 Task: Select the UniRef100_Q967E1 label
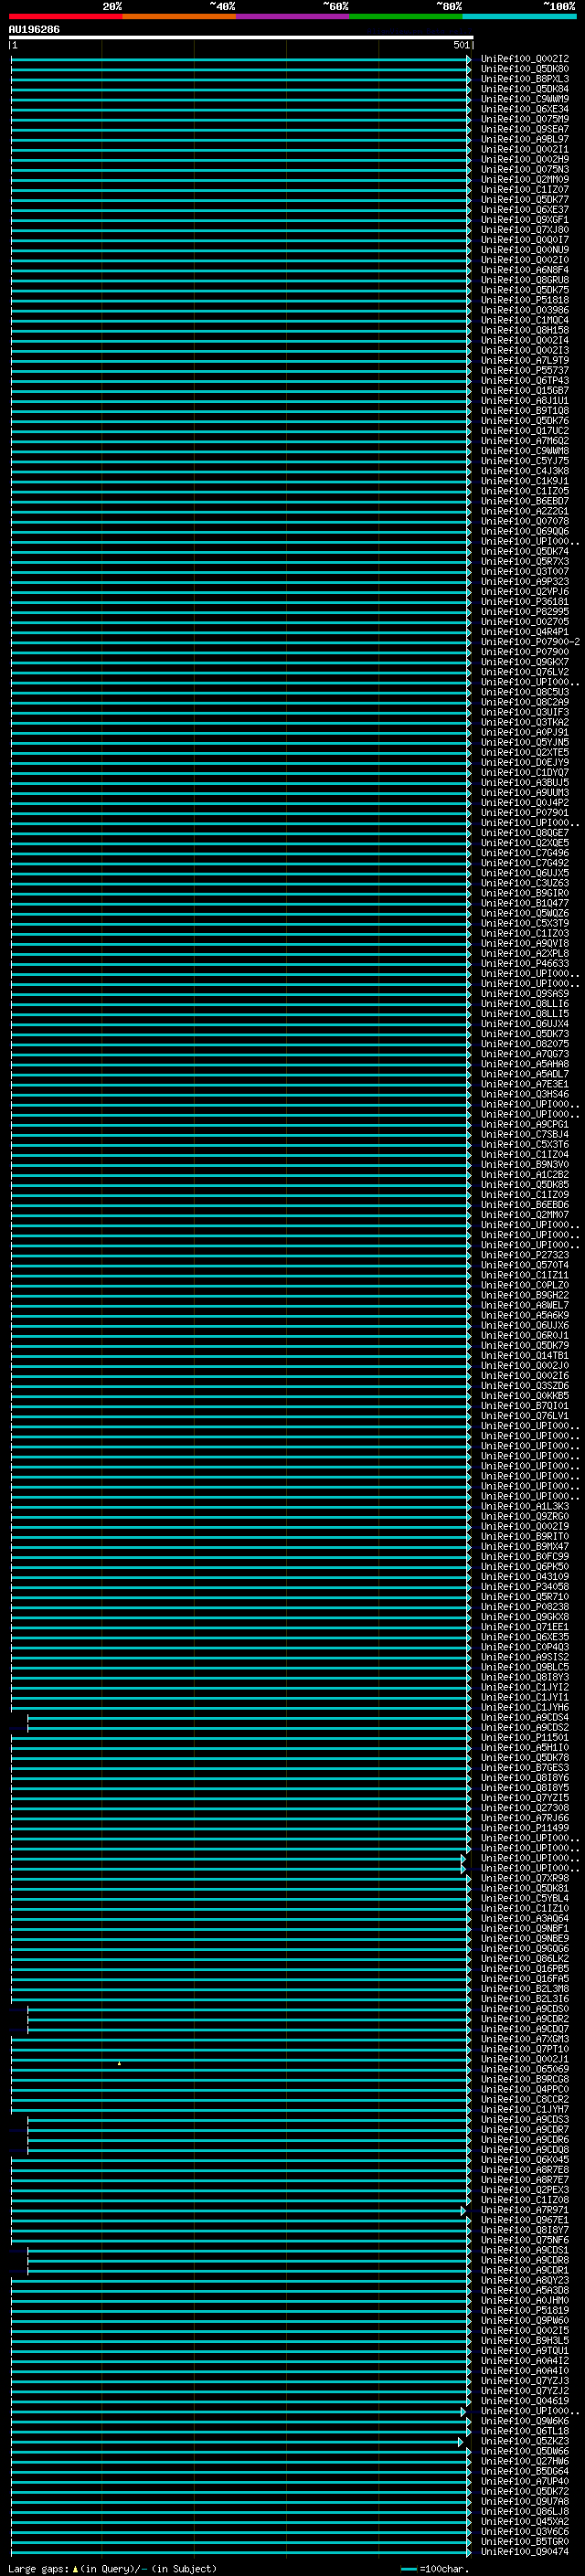tap(525, 2220)
